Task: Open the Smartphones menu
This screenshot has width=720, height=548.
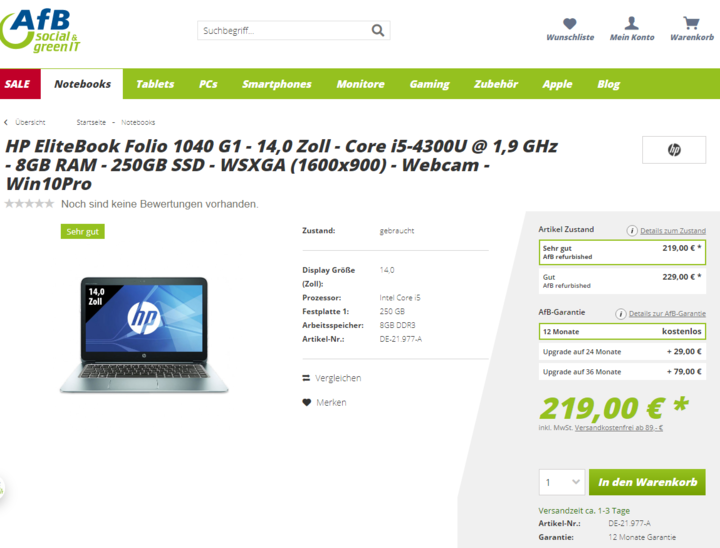Action: (276, 84)
